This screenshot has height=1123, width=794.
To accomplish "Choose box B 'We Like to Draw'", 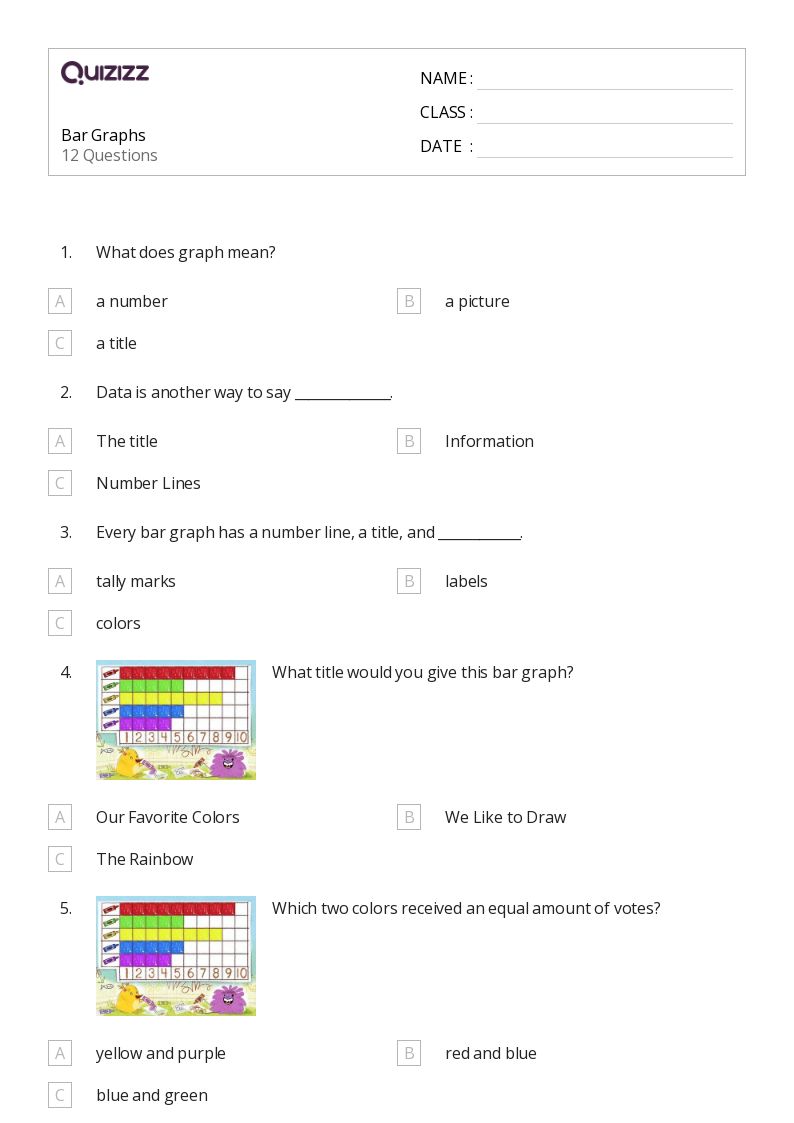I will point(409,817).
